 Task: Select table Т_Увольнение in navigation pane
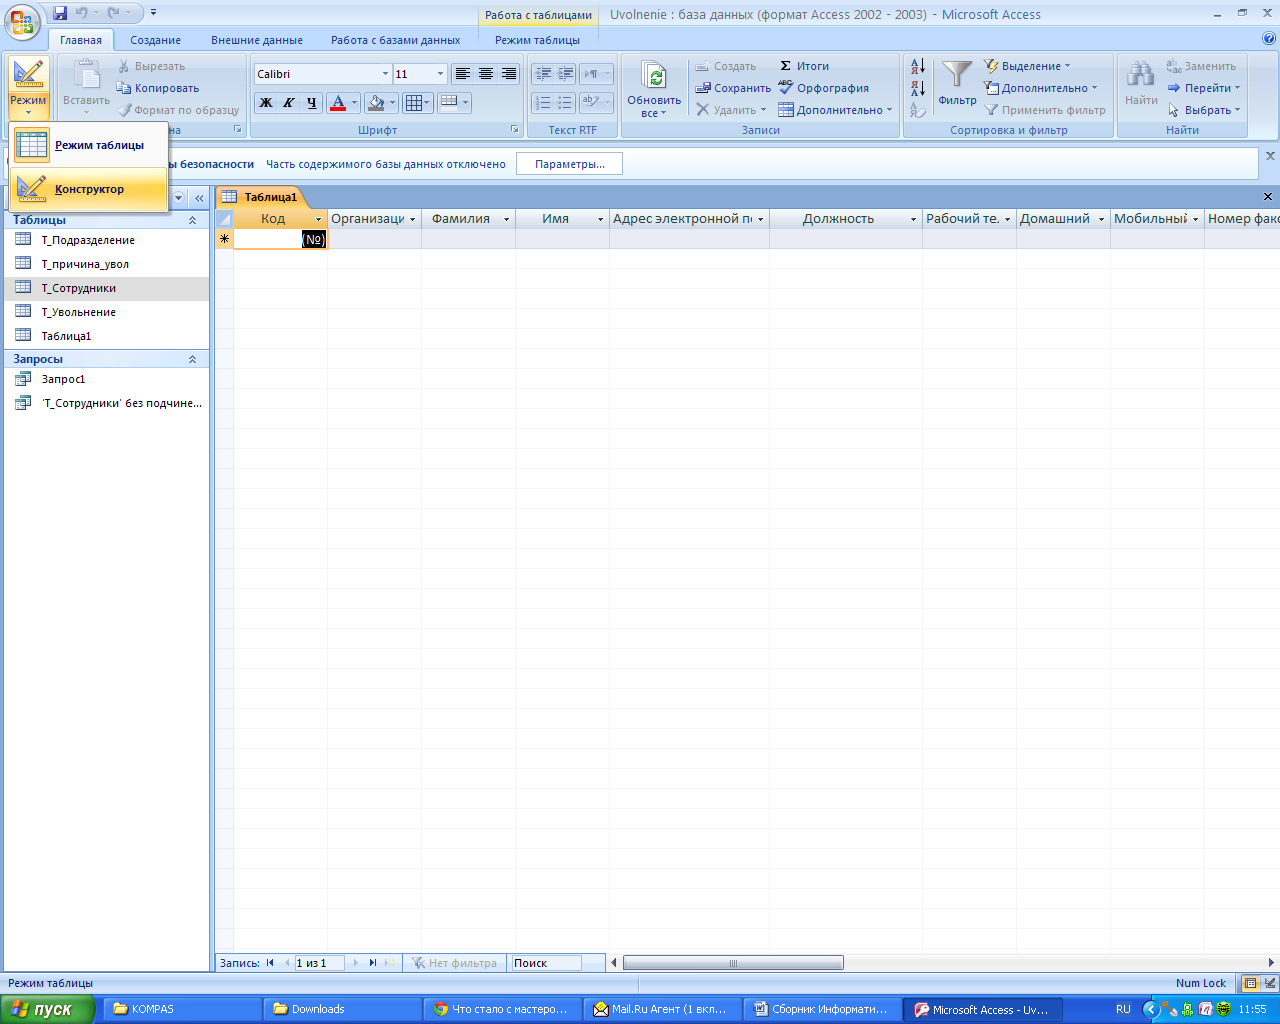point(107,312)
